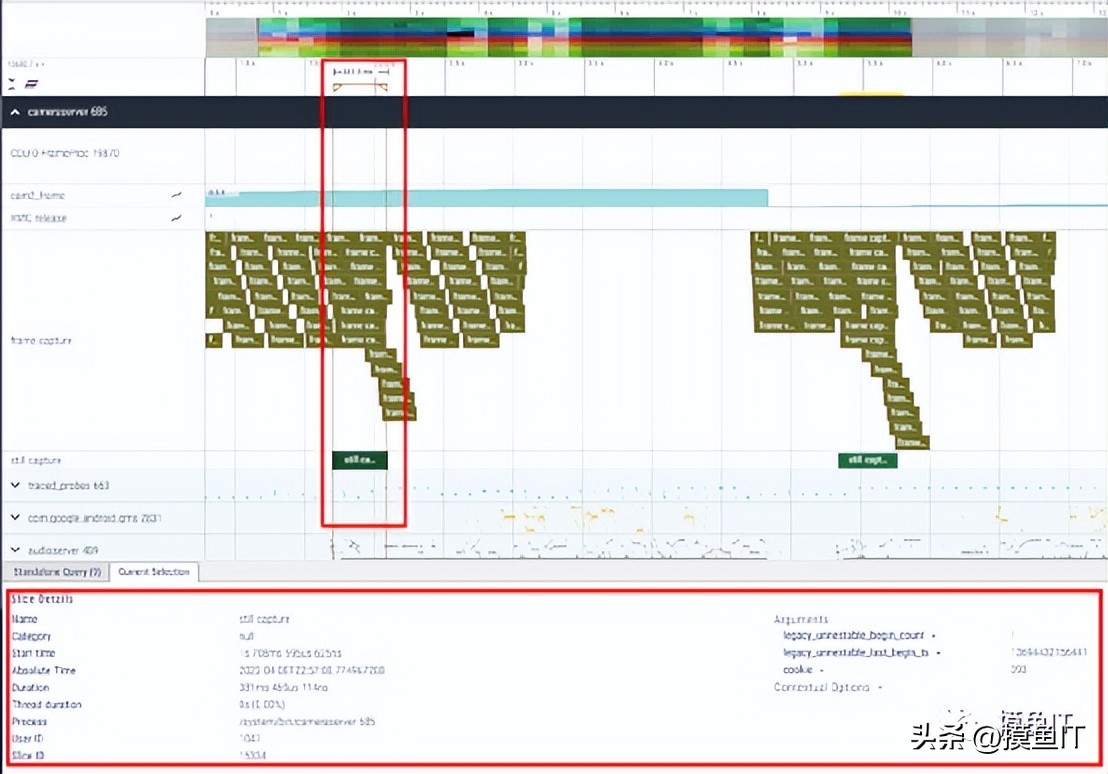The image size is (1108, 774).
Task: Click the Category value 'null' in details
Action: point(246,636)
